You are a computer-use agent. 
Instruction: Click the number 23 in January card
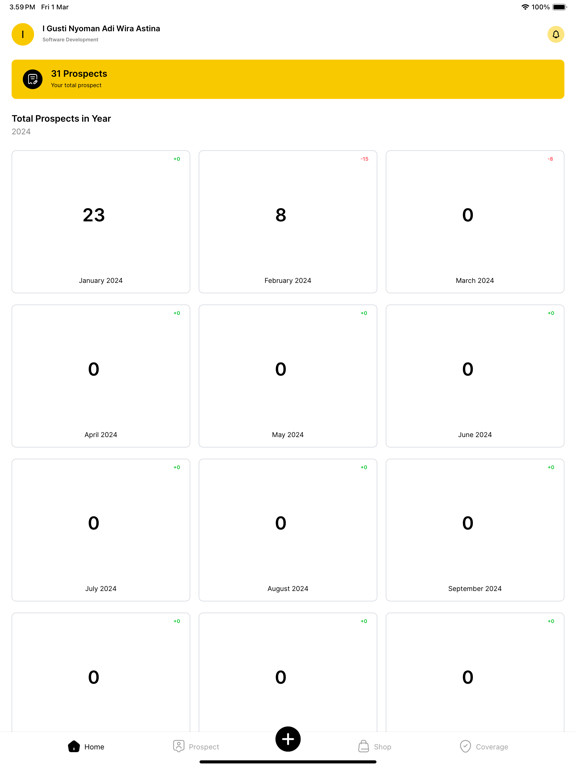[94, 215]
